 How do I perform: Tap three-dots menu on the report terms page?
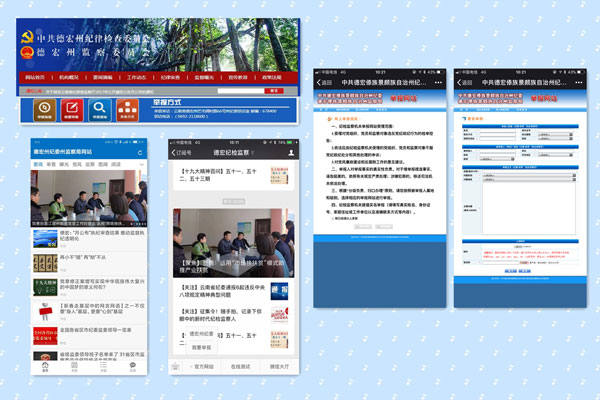[x=438, y=82]
